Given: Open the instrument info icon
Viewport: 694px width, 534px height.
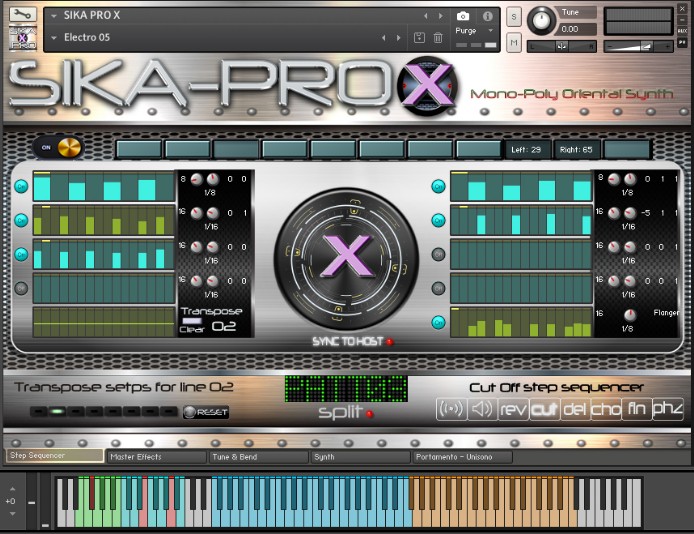Looking at the screenshot, I should point(488,16).
